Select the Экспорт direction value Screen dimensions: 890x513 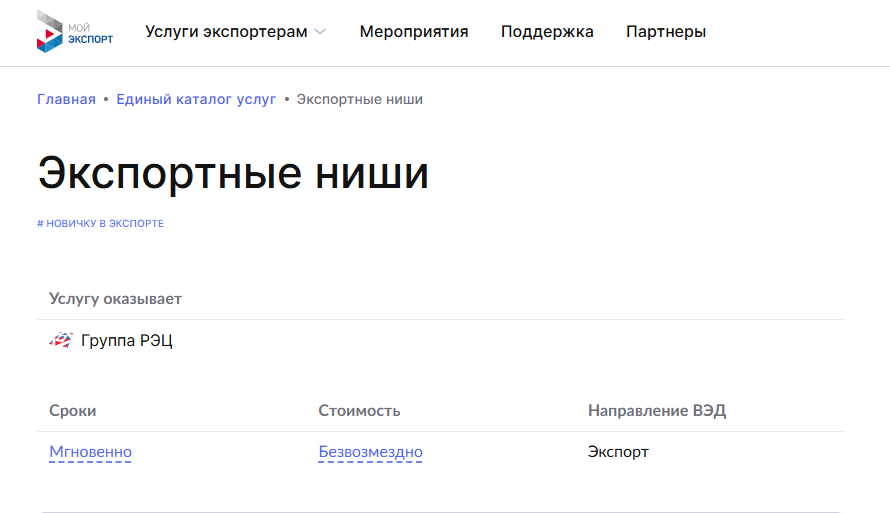click(618, 452)
